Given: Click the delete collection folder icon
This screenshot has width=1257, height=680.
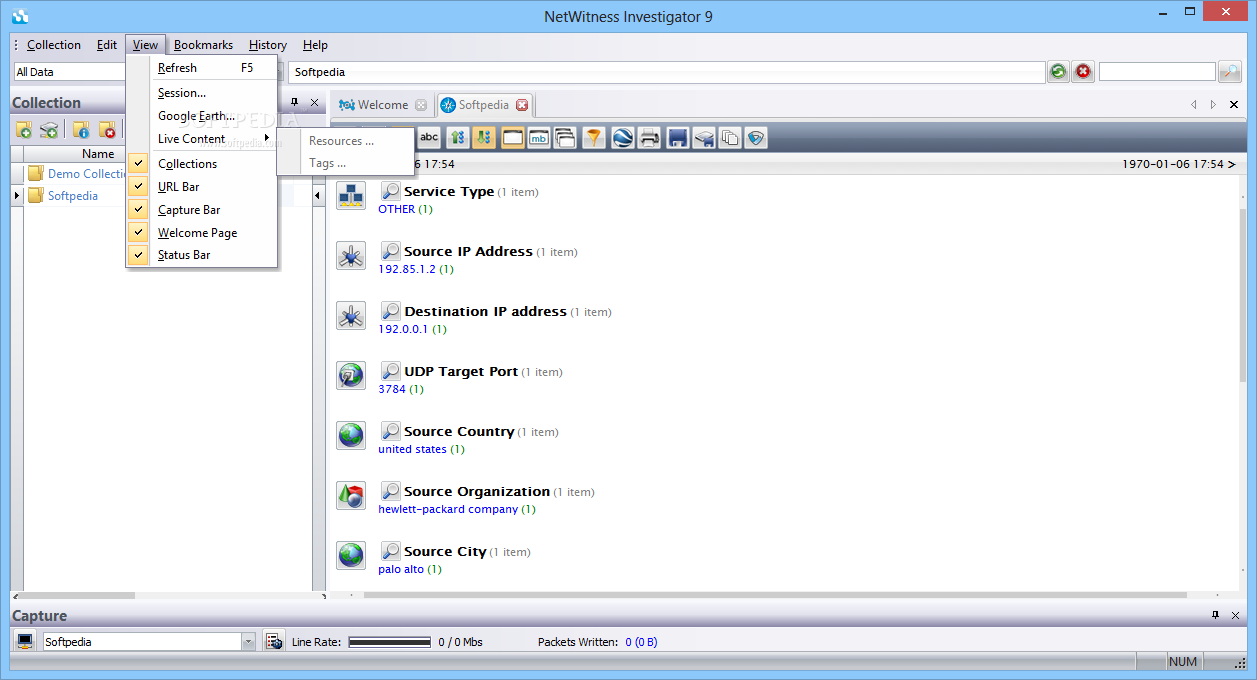Looking at the screenshot, I should coord(107,129).
